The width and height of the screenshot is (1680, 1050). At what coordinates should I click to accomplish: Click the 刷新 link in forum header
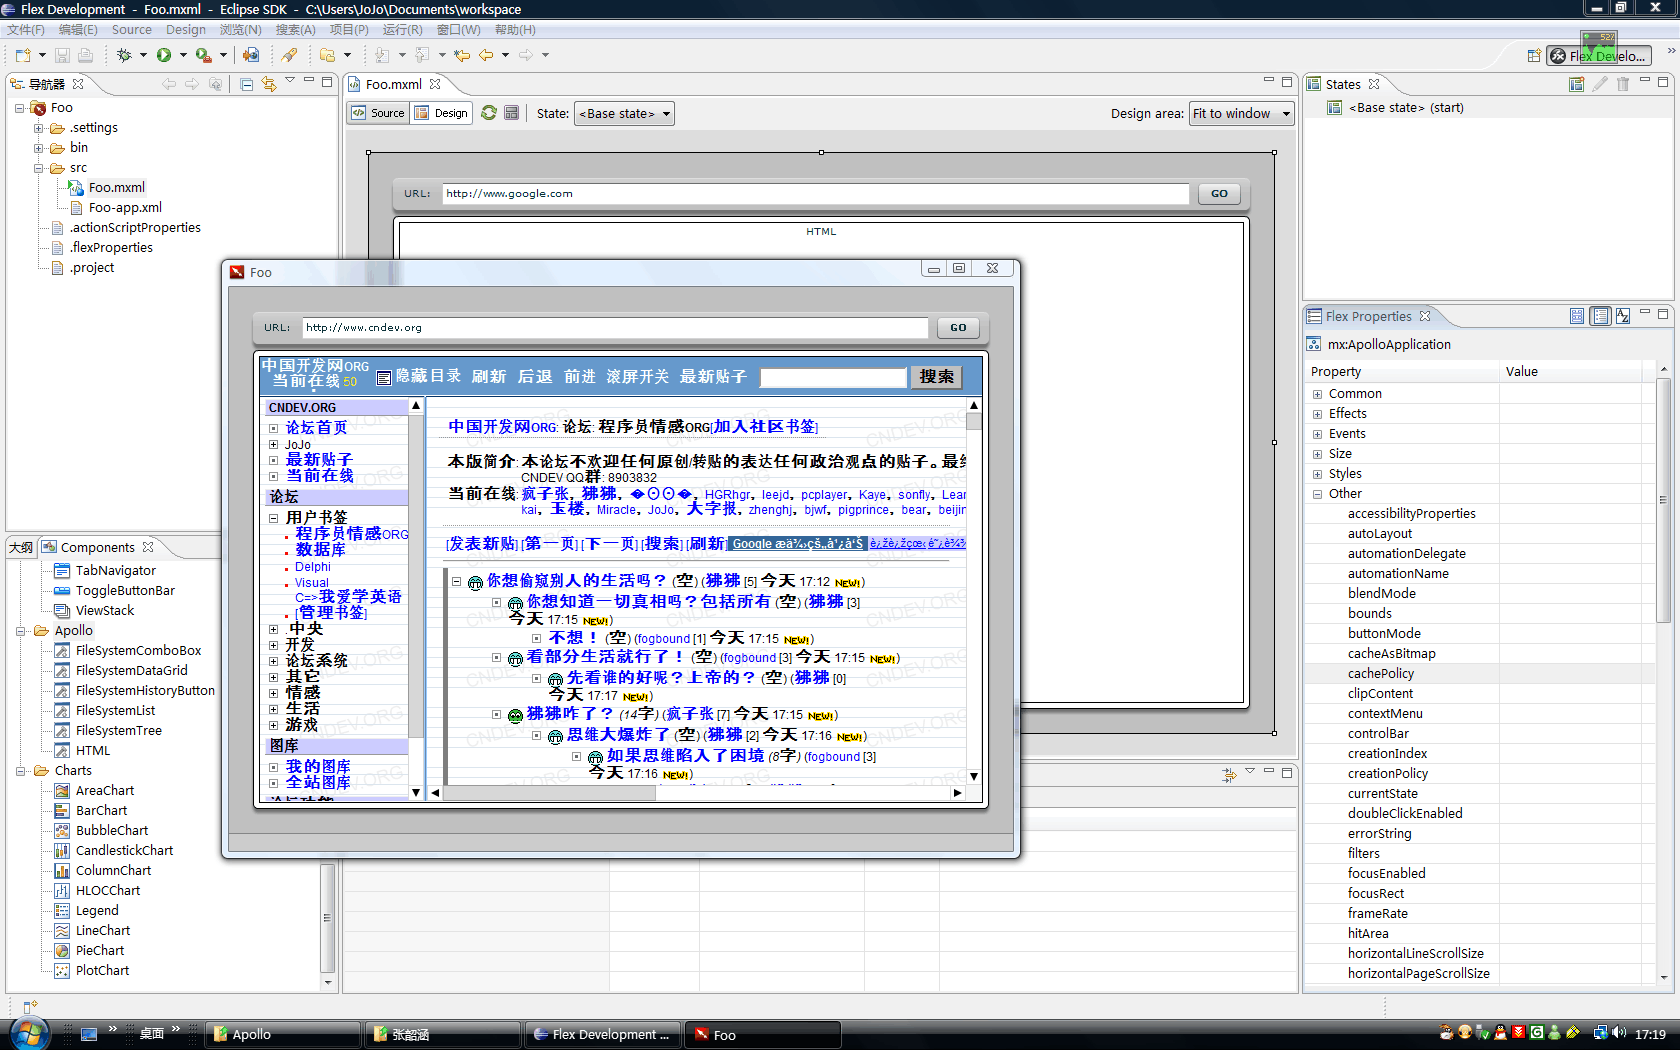[489, 376]
